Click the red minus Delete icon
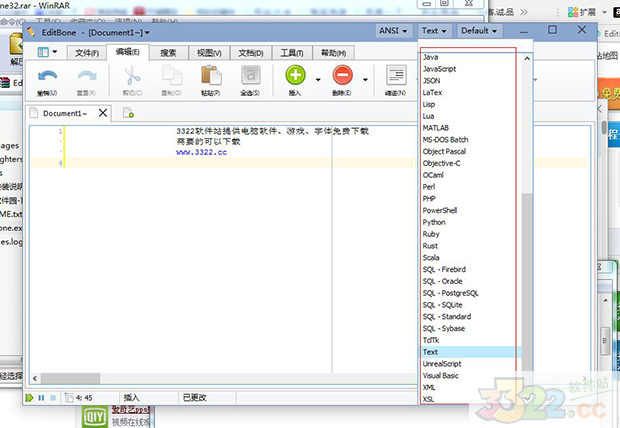Image resolution: width=620 pixels, height=428 pixels. coord(342,75)
